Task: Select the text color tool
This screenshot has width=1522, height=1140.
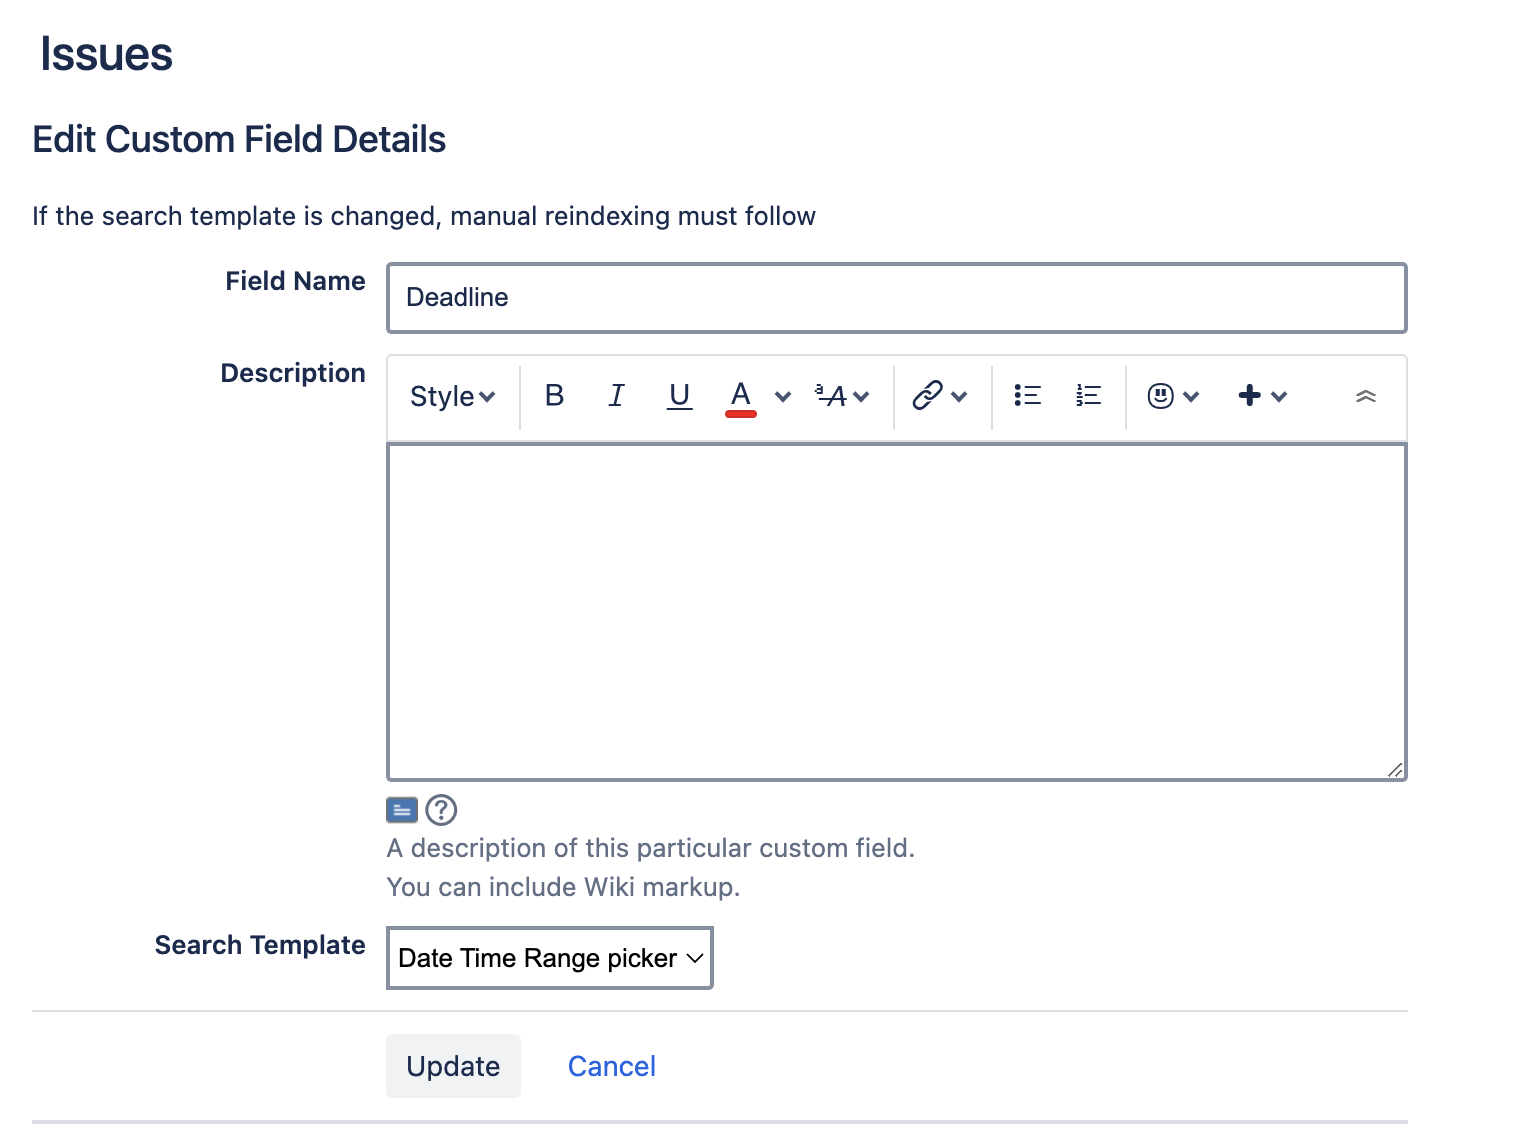Action: click(x=739, y=396)
